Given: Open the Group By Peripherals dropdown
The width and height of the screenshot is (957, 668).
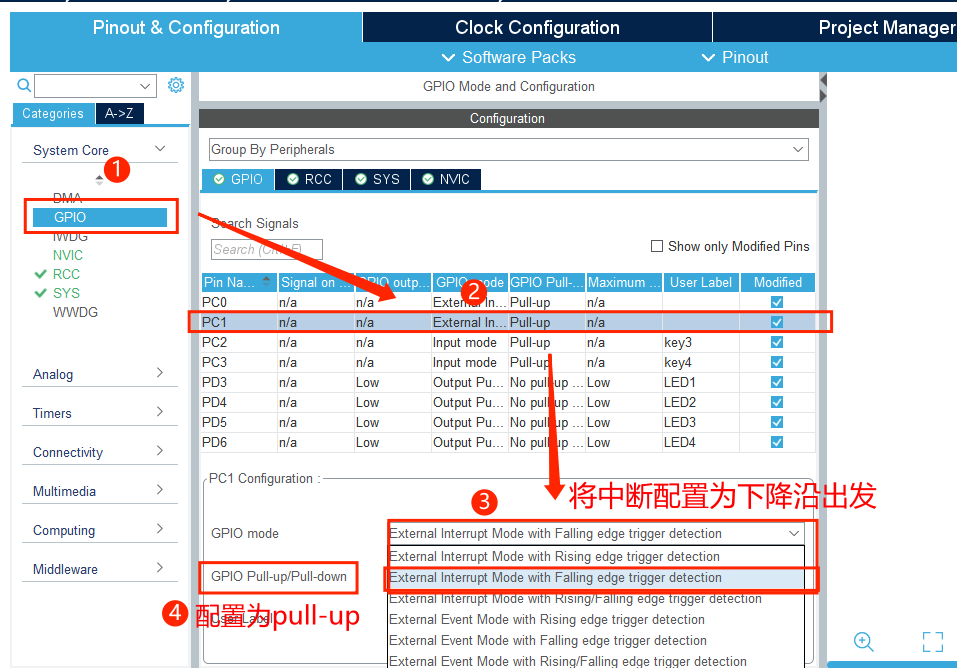Looking at the screenshot, I should [508, 150].
